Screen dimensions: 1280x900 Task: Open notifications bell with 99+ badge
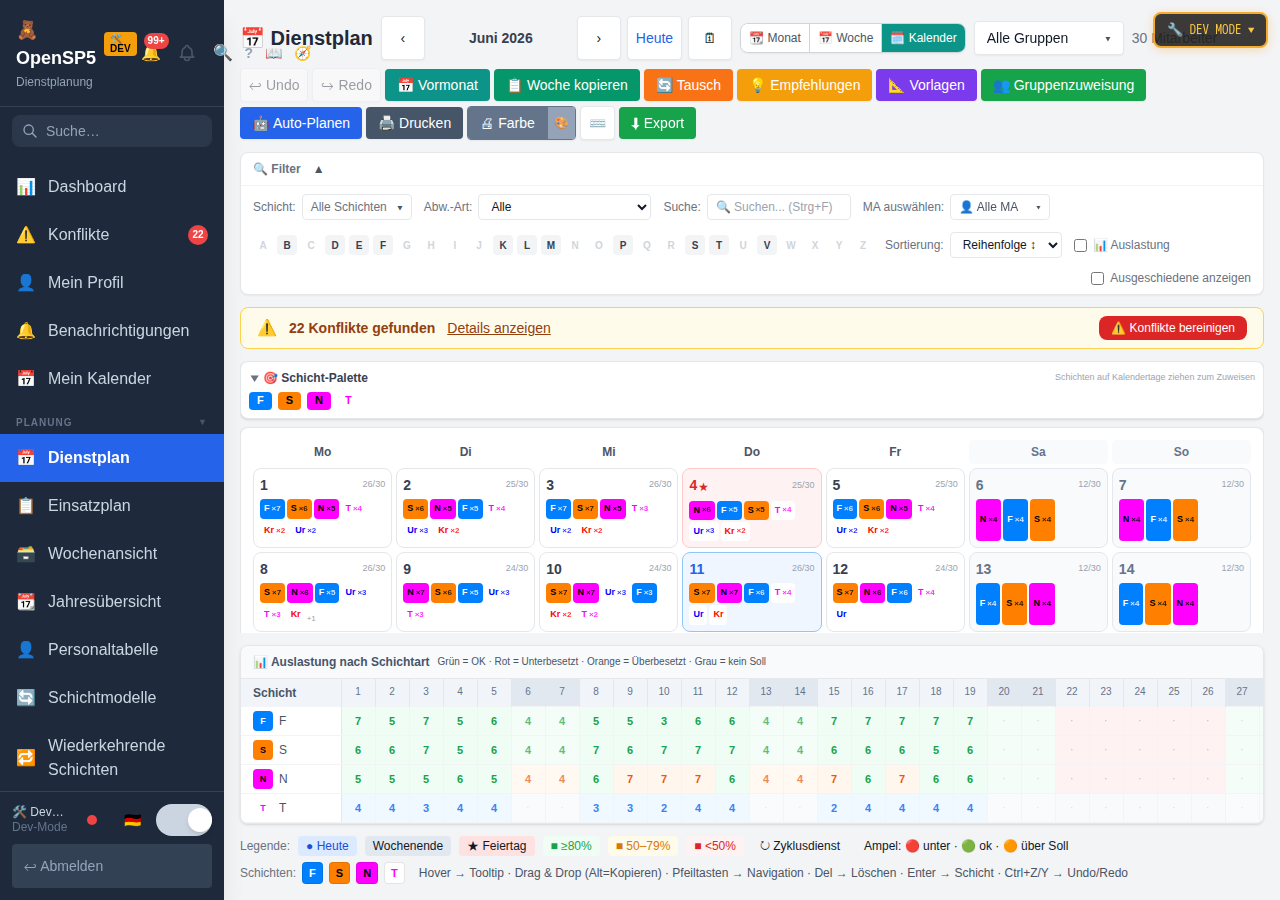pos(151,52)
